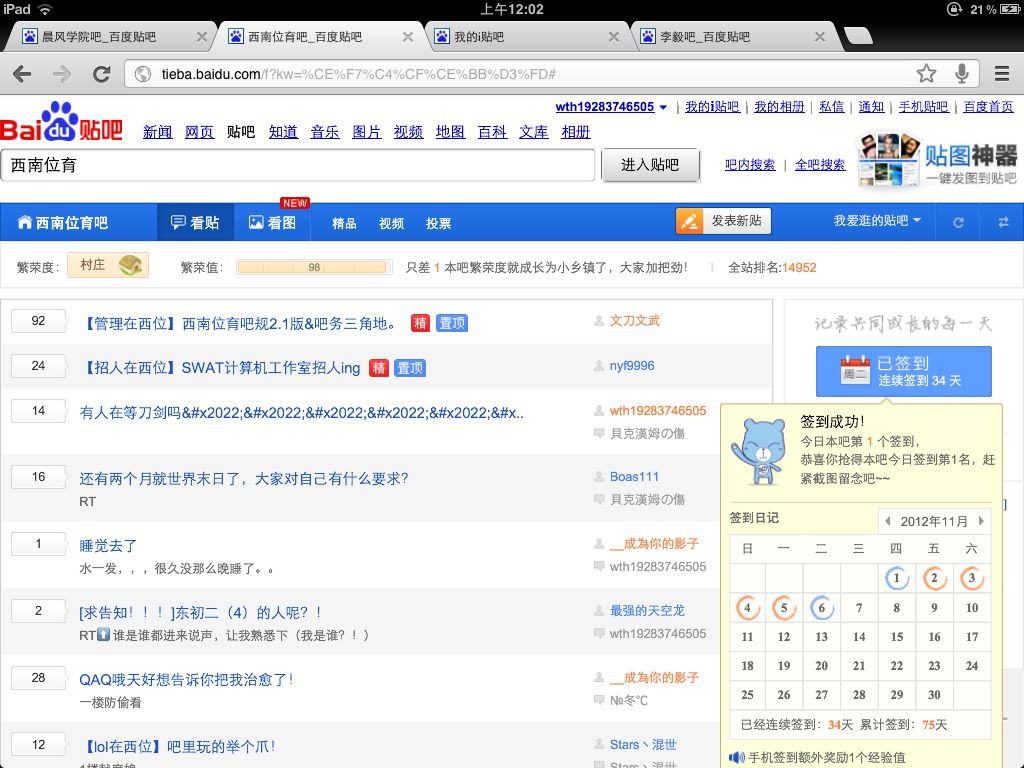Open the post 睡觉去了
1024x768 pixels.
click(x=108, y=545)
